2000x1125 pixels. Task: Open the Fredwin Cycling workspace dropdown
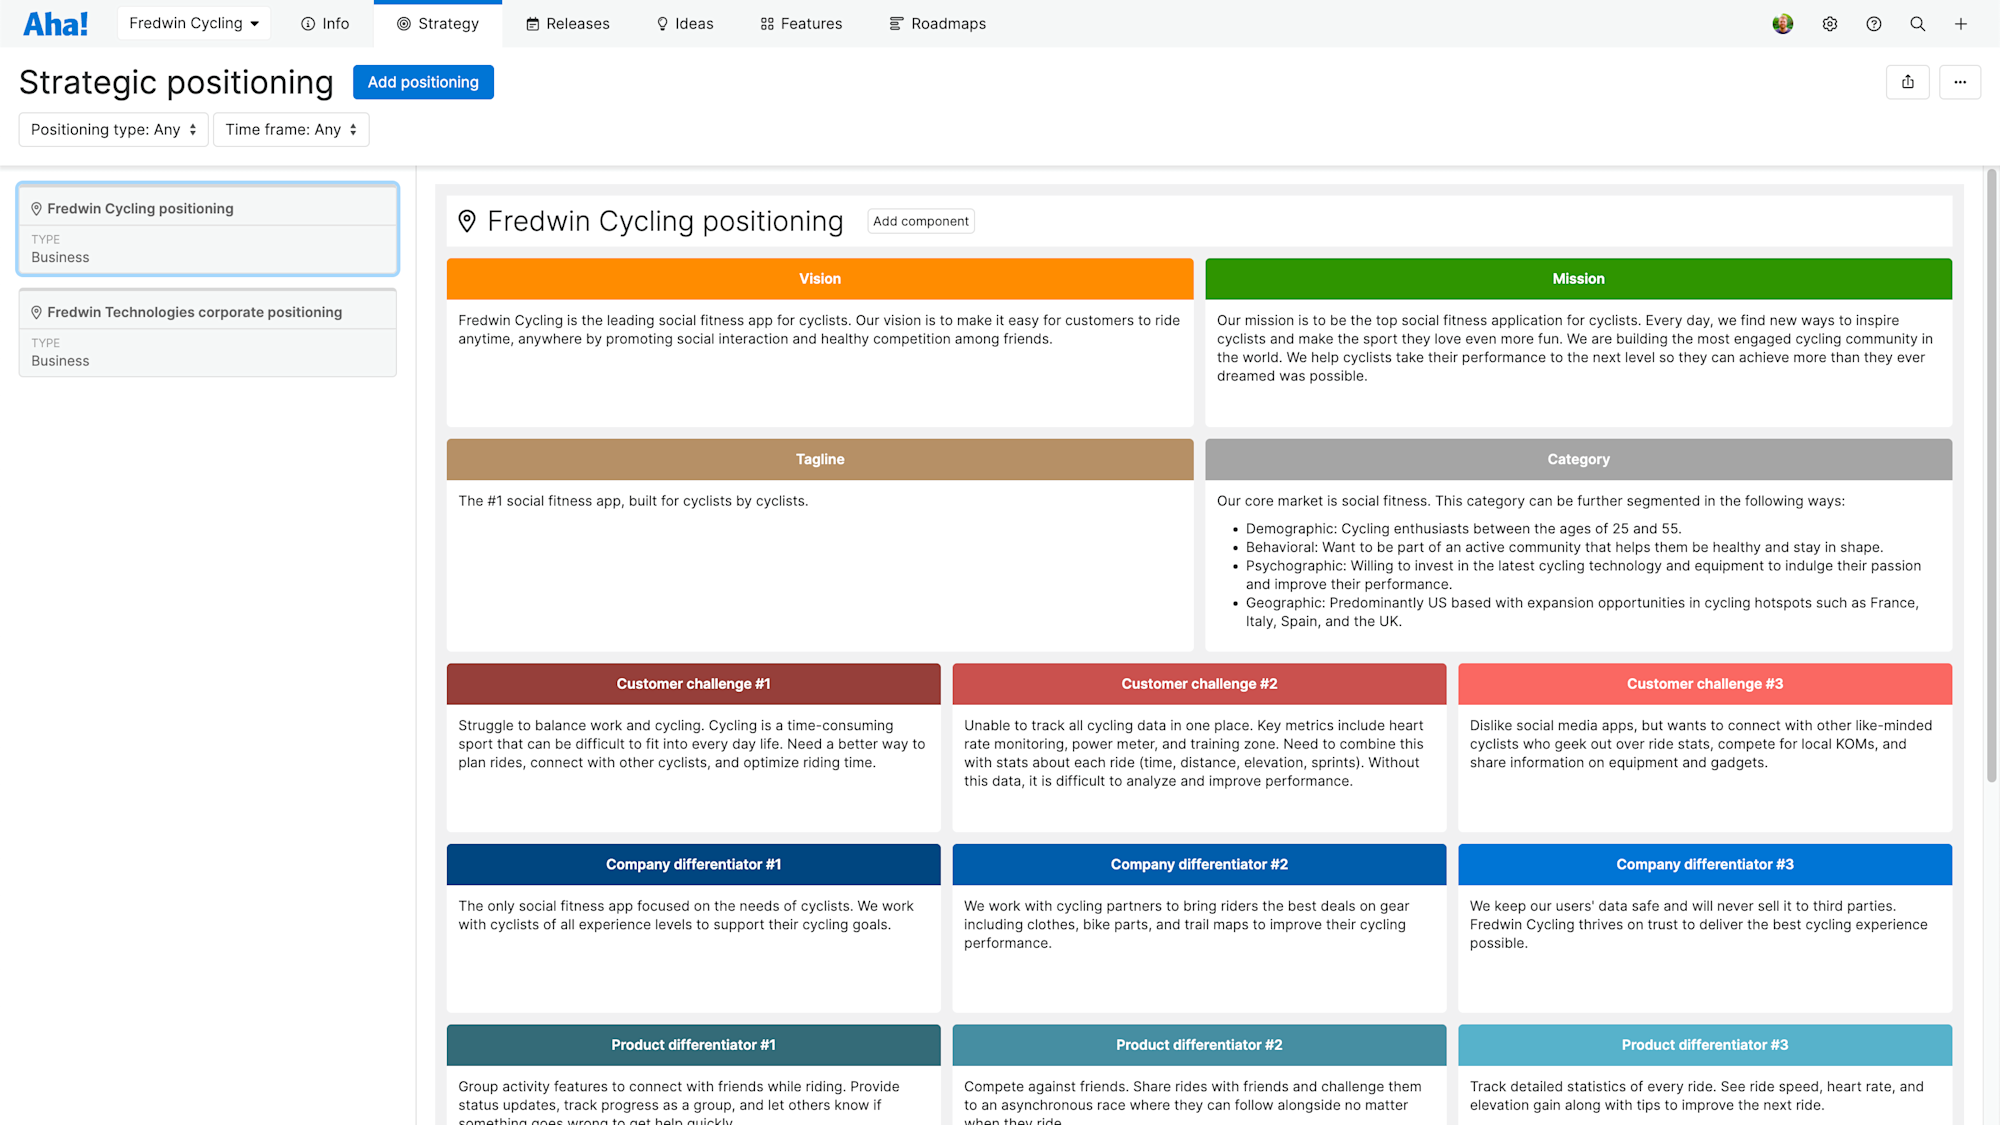pos(193,22)
